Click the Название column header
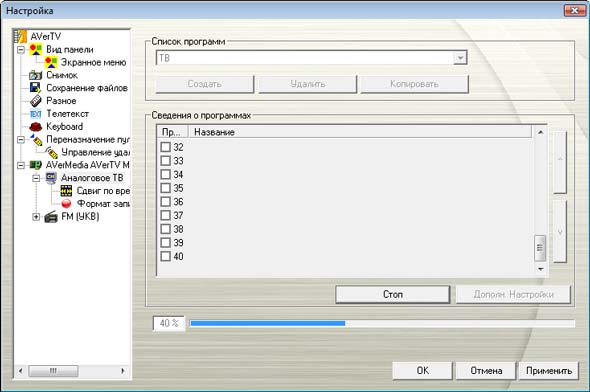The width and height of the screenshot is (590, 392). point(360,132)
